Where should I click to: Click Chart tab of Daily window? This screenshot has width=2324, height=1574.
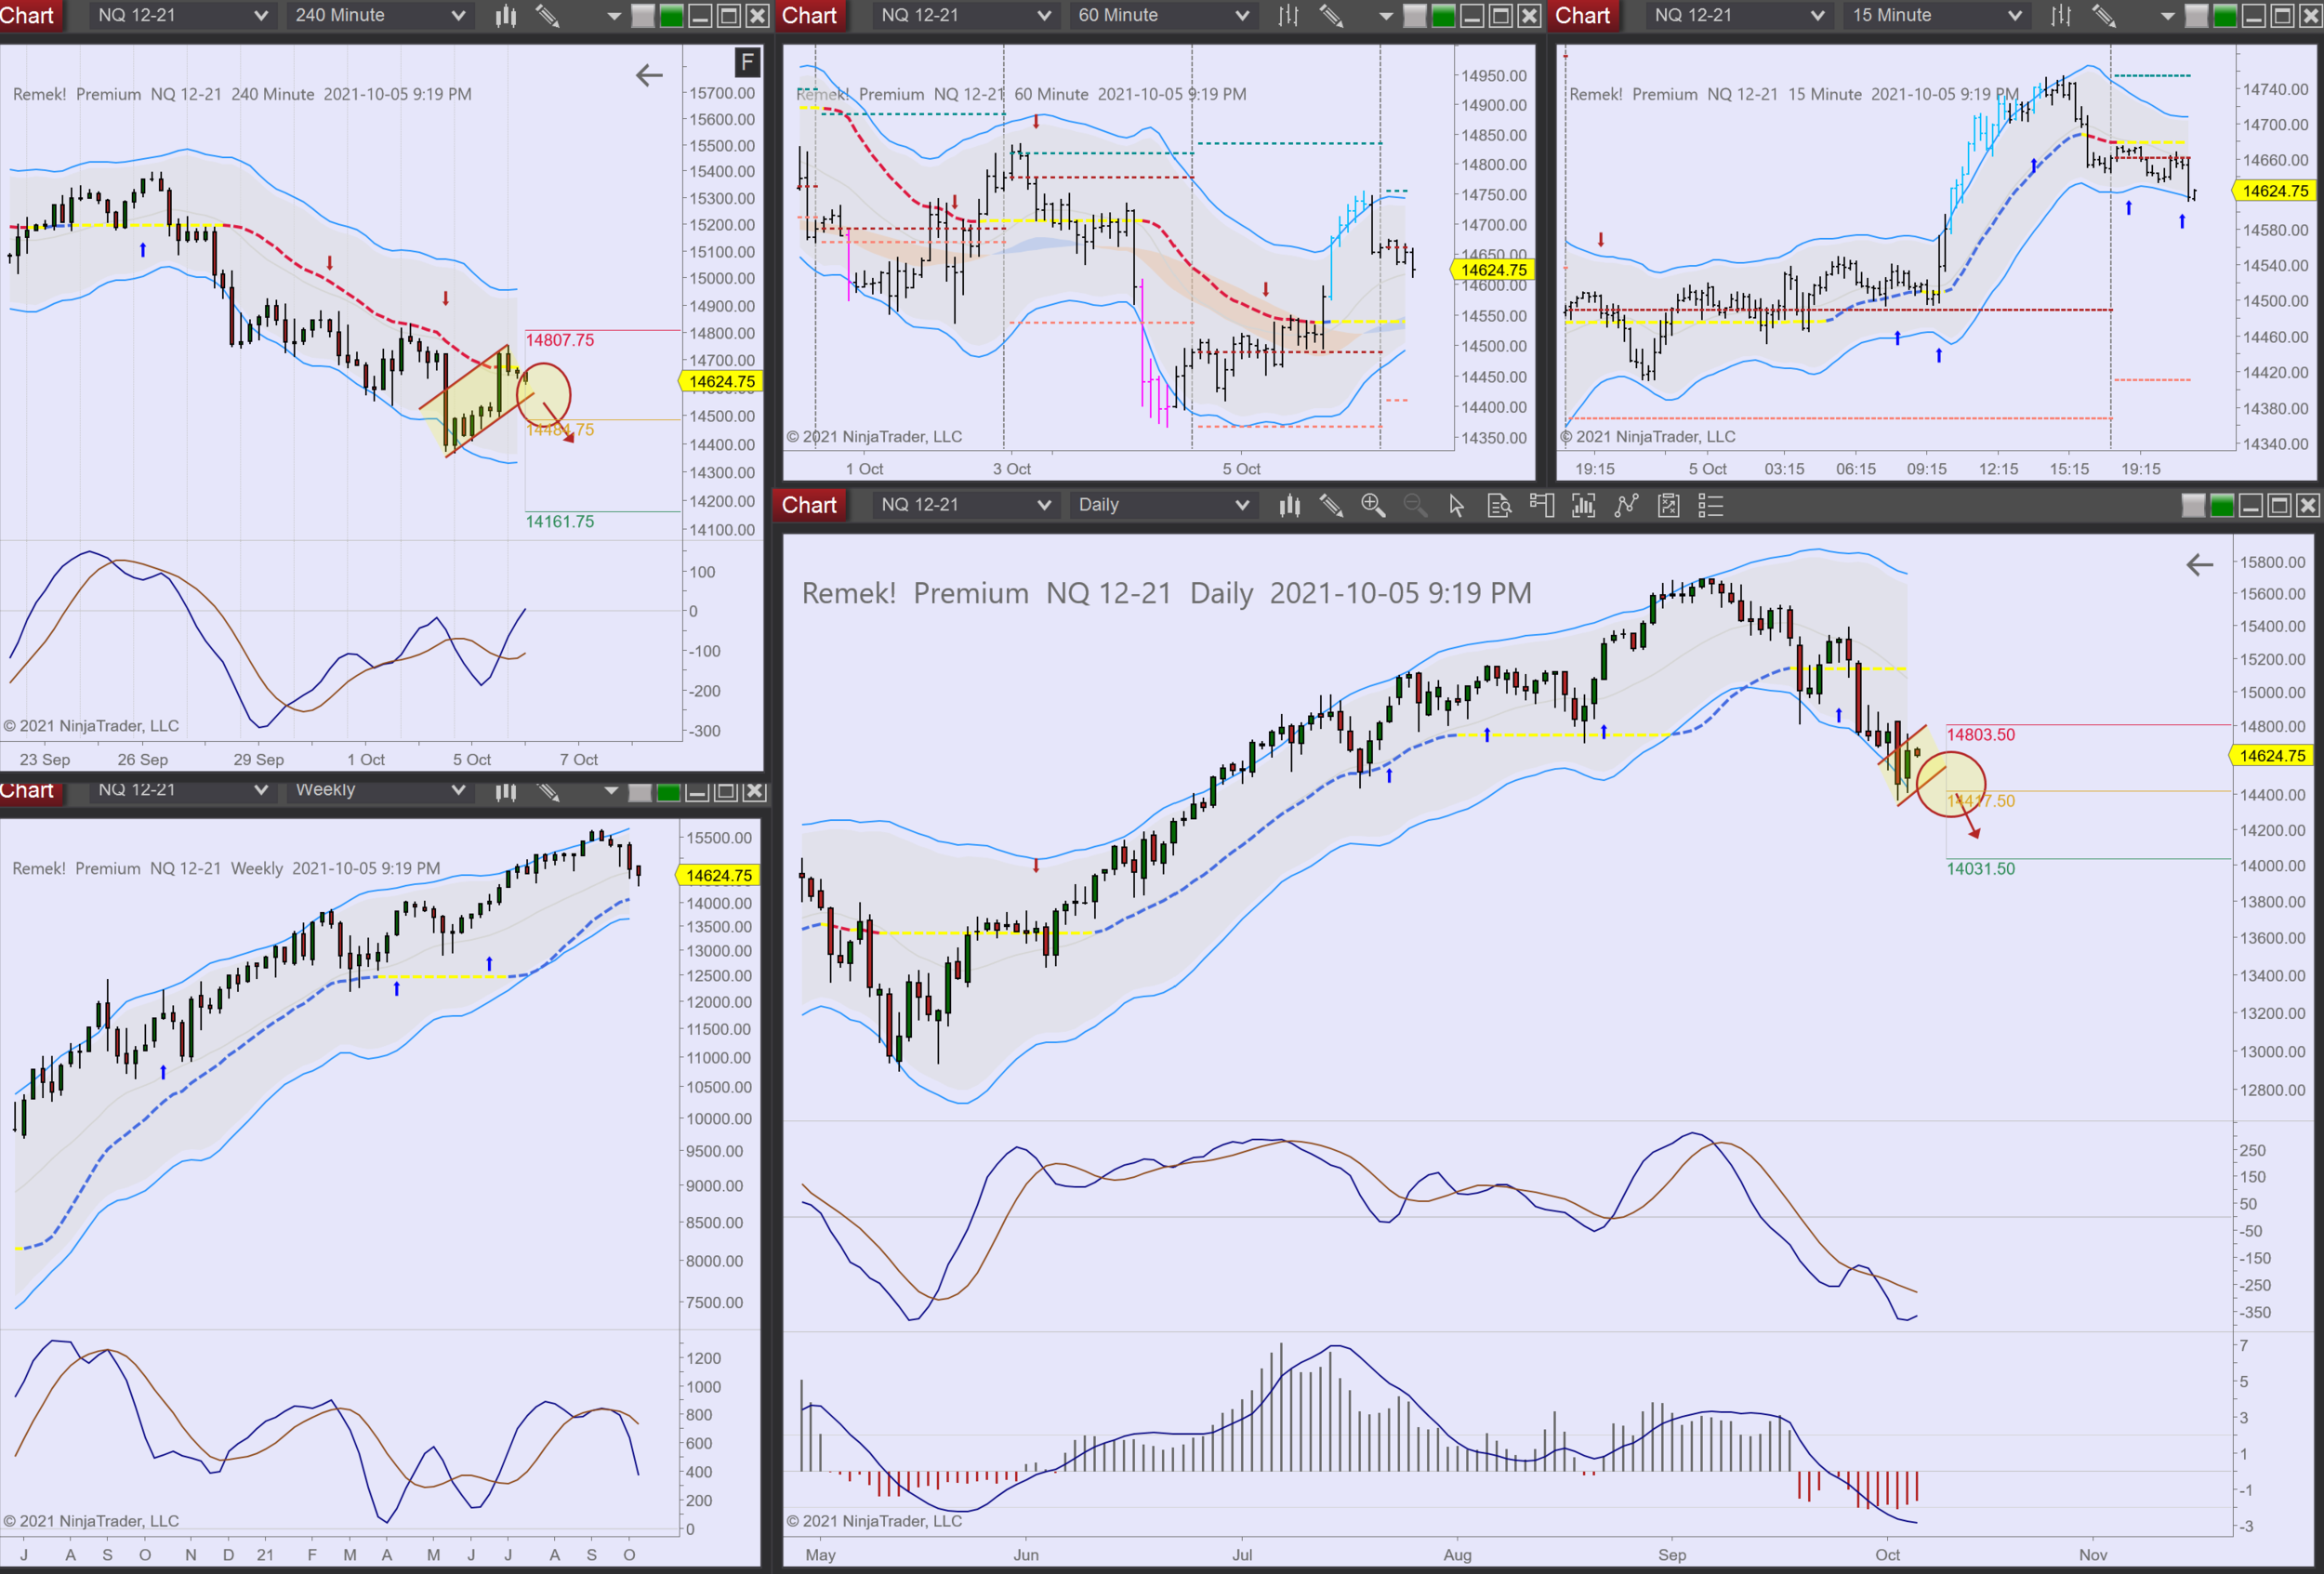pos(808,505)
